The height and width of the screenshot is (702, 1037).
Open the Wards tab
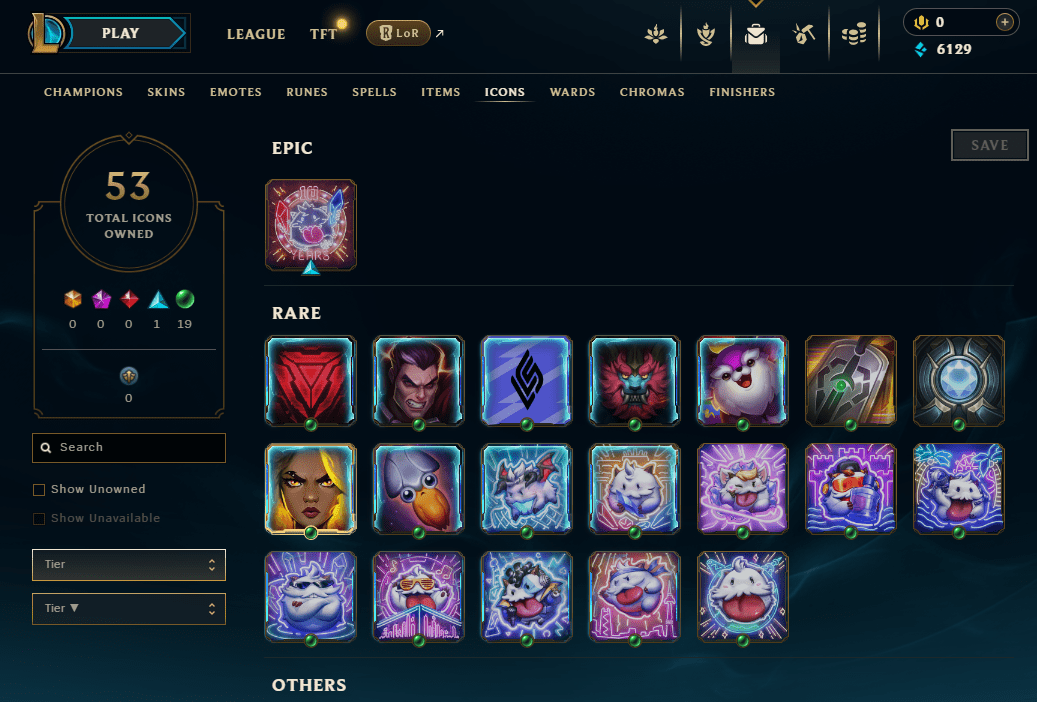point(572,92)
